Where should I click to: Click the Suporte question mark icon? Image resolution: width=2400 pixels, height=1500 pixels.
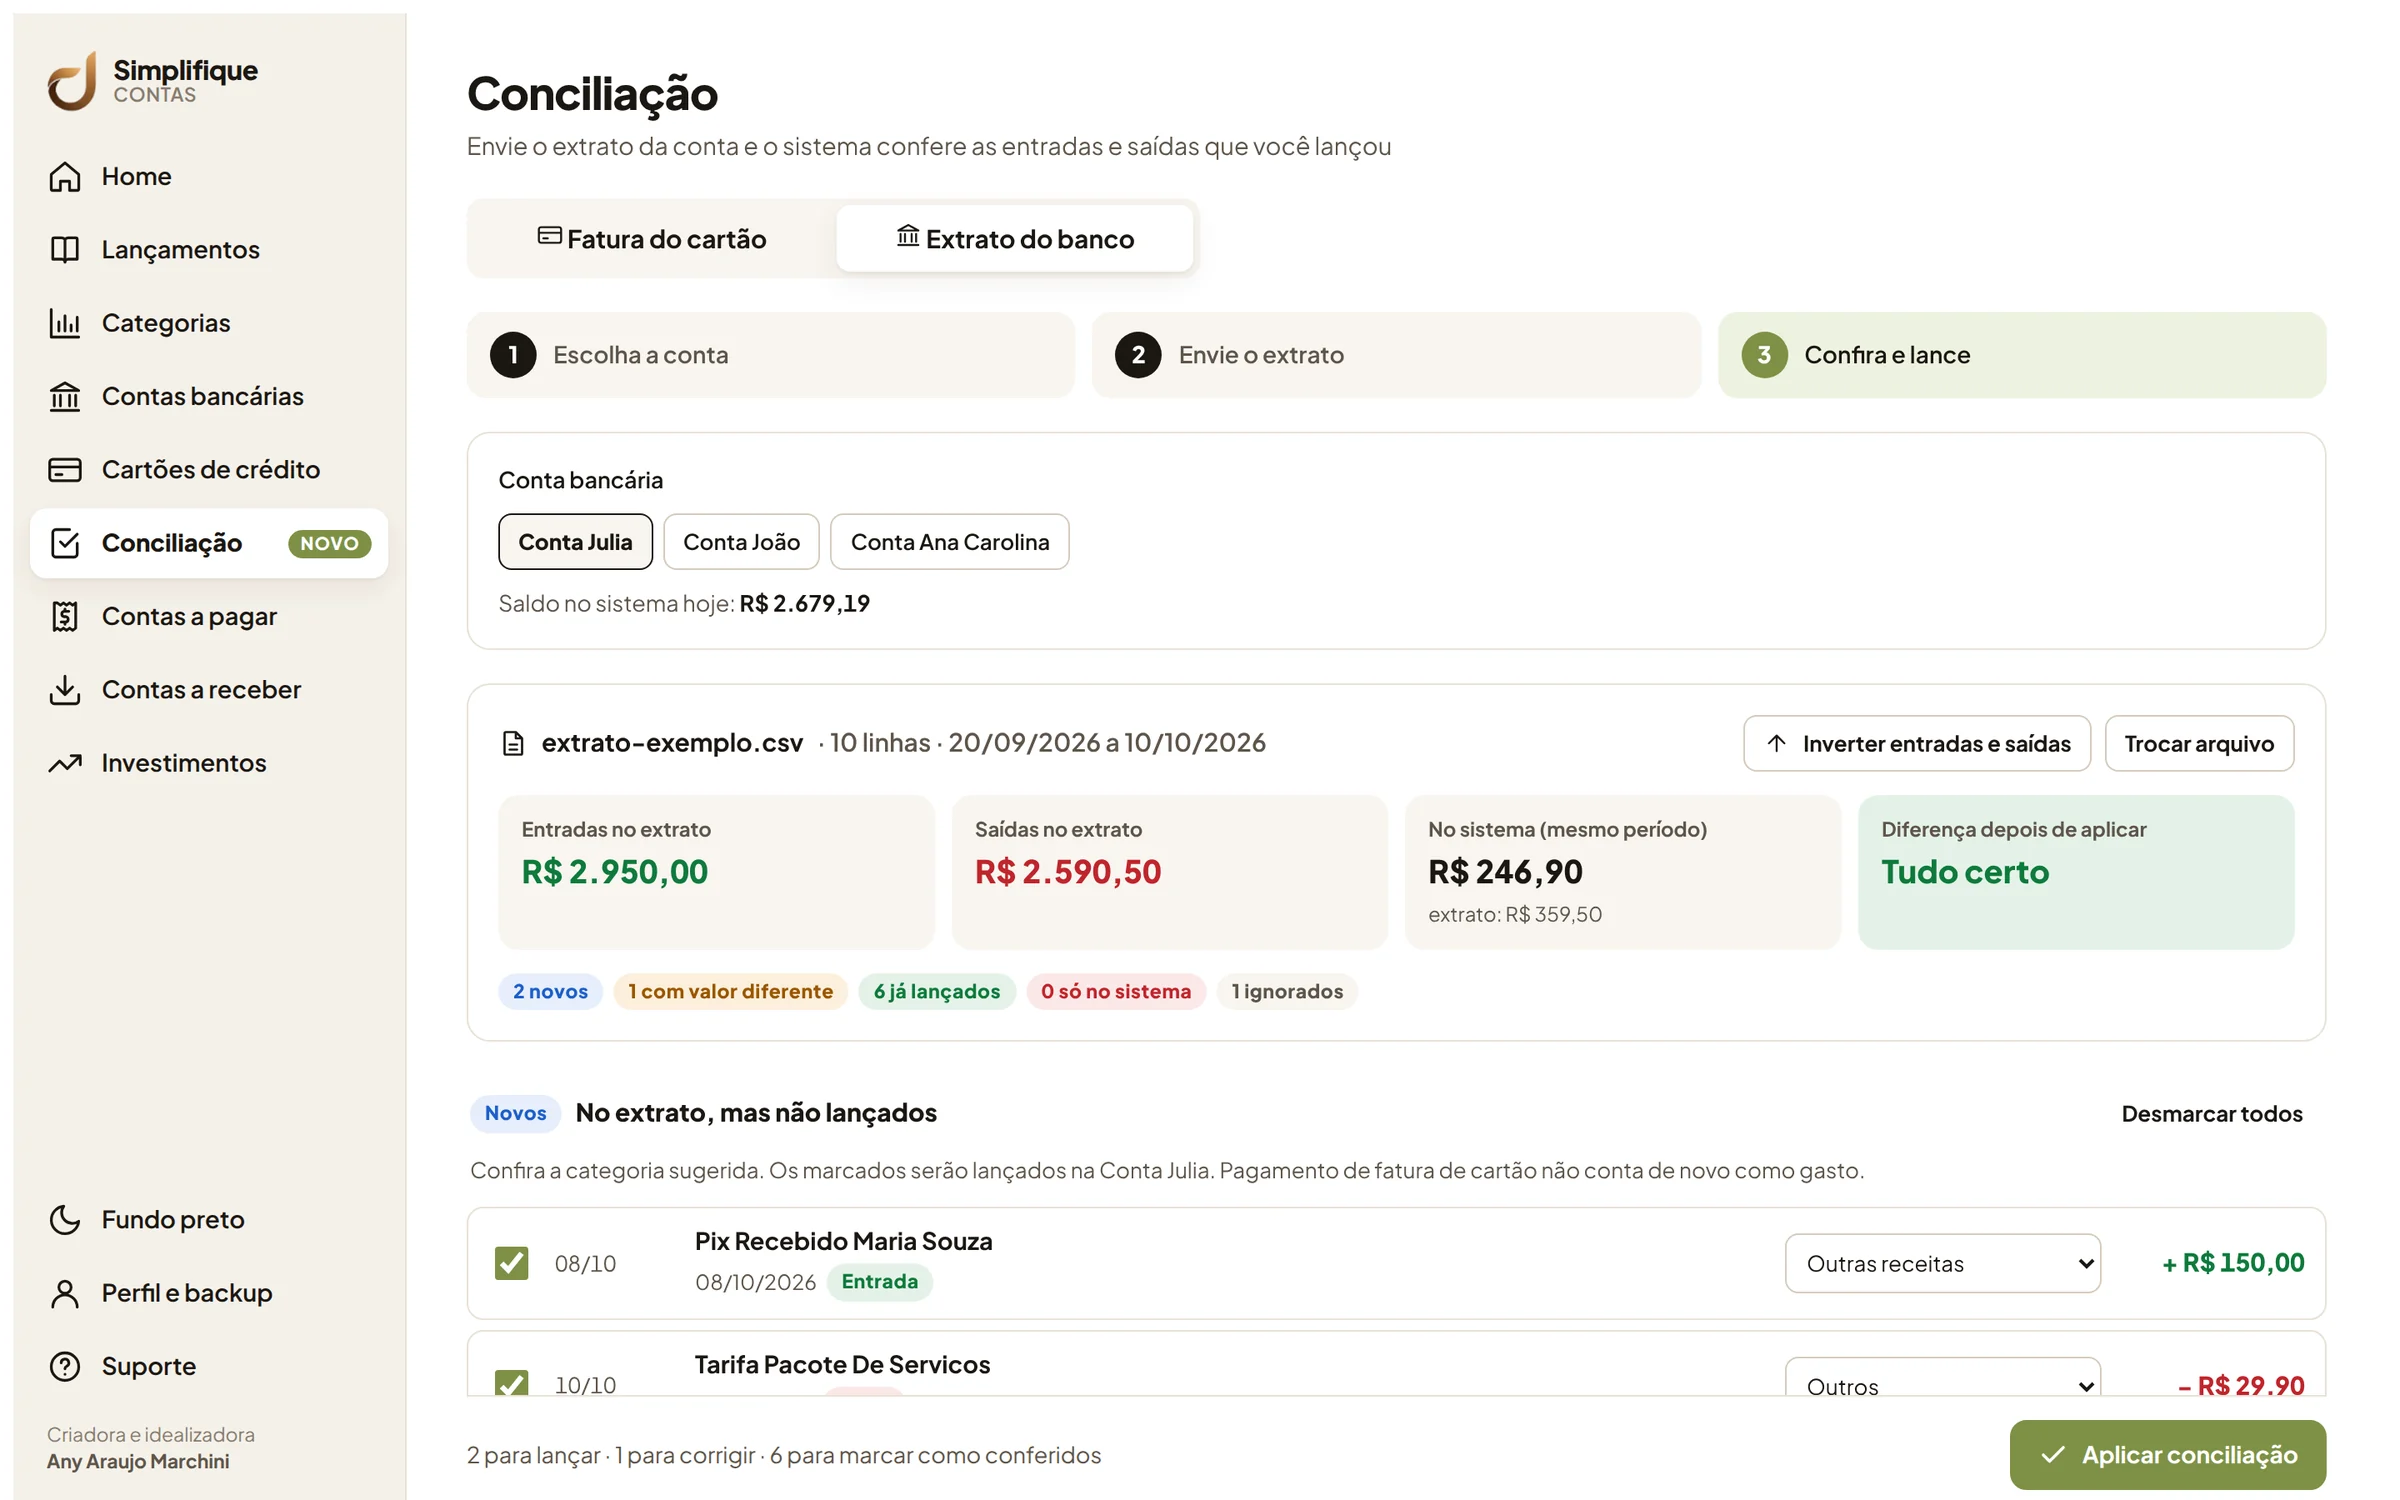pos(65,1366)
